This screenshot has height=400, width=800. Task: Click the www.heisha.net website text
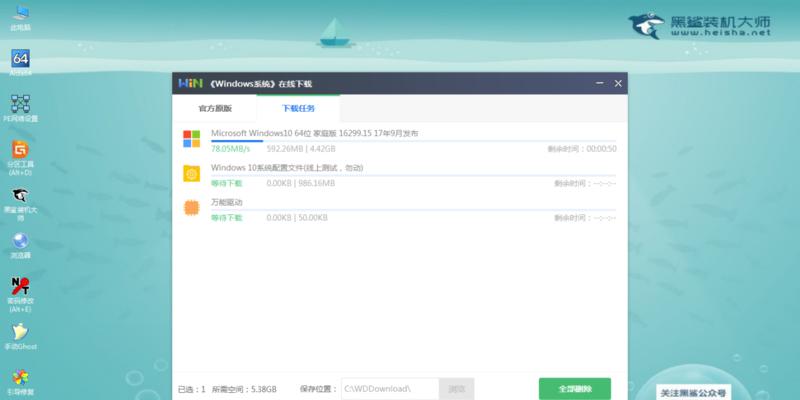tap(721, 33)
